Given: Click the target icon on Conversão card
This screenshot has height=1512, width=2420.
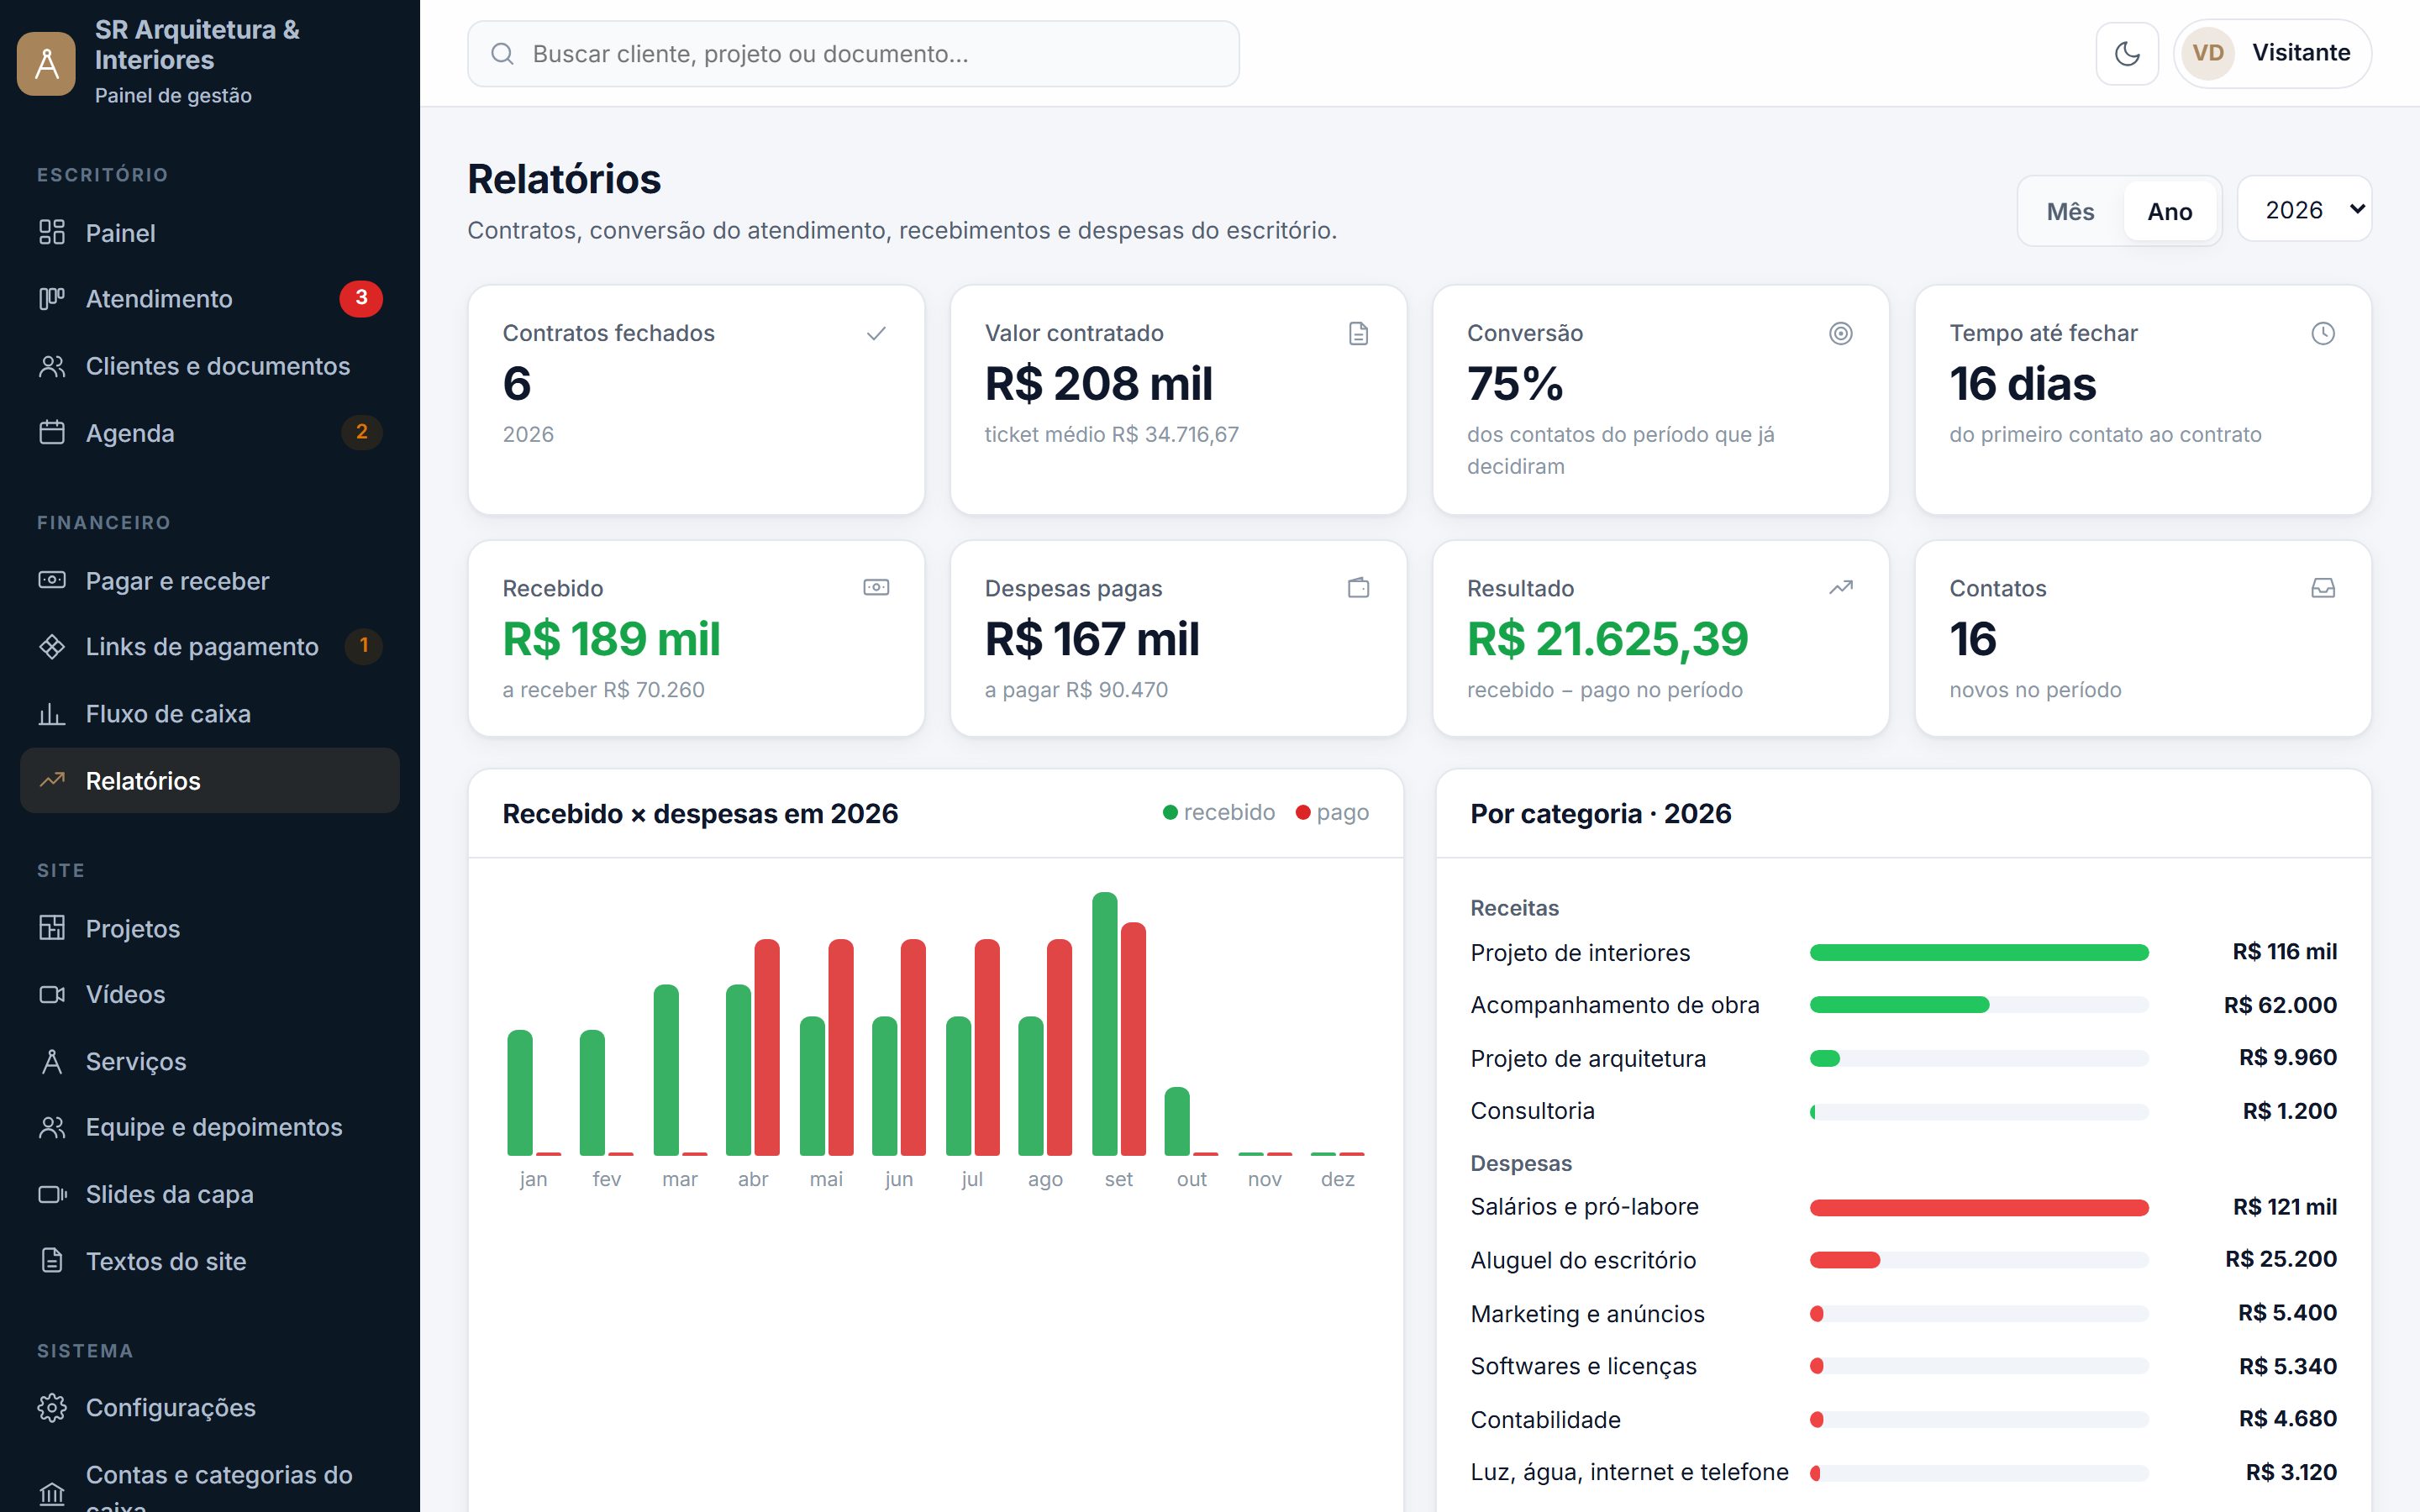Looking at the screenshot, I should 1840,333.
